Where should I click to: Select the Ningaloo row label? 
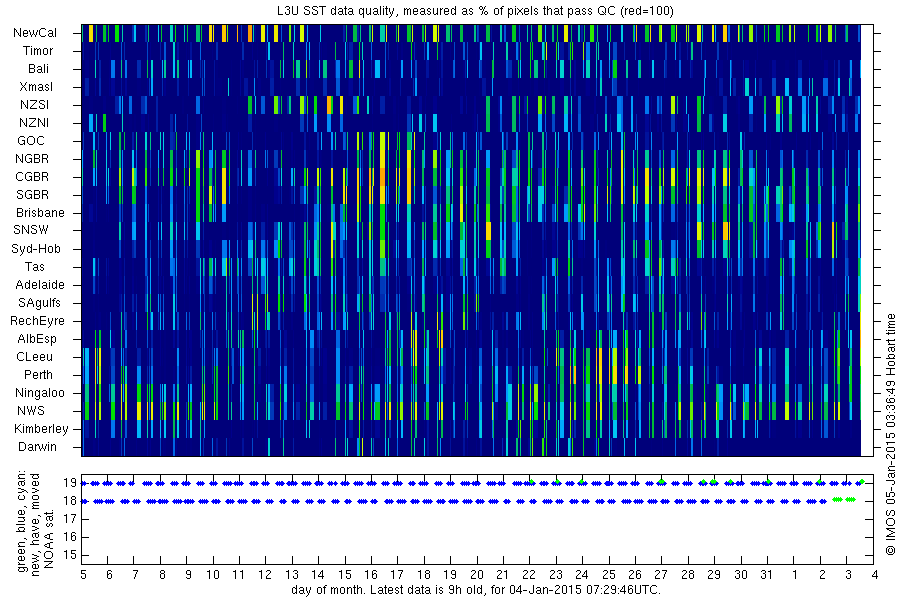click(x=40, y=393)
